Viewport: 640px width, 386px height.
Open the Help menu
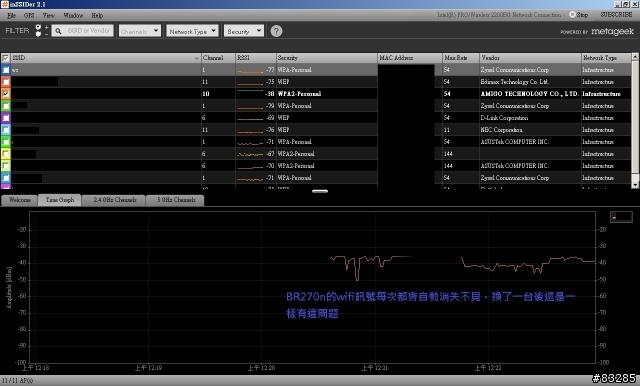click(x=97, y=16)
